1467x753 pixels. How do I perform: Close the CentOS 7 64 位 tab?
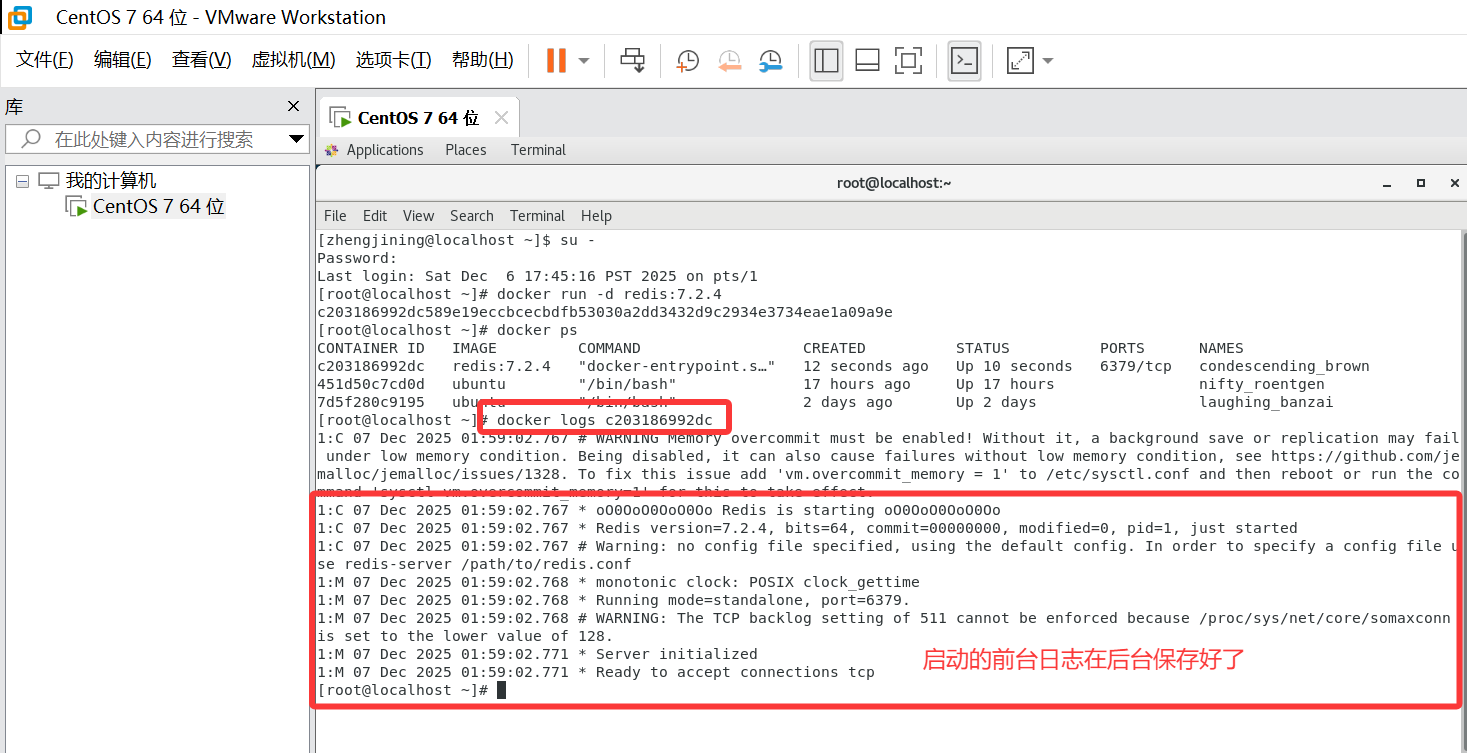[501, 118]
